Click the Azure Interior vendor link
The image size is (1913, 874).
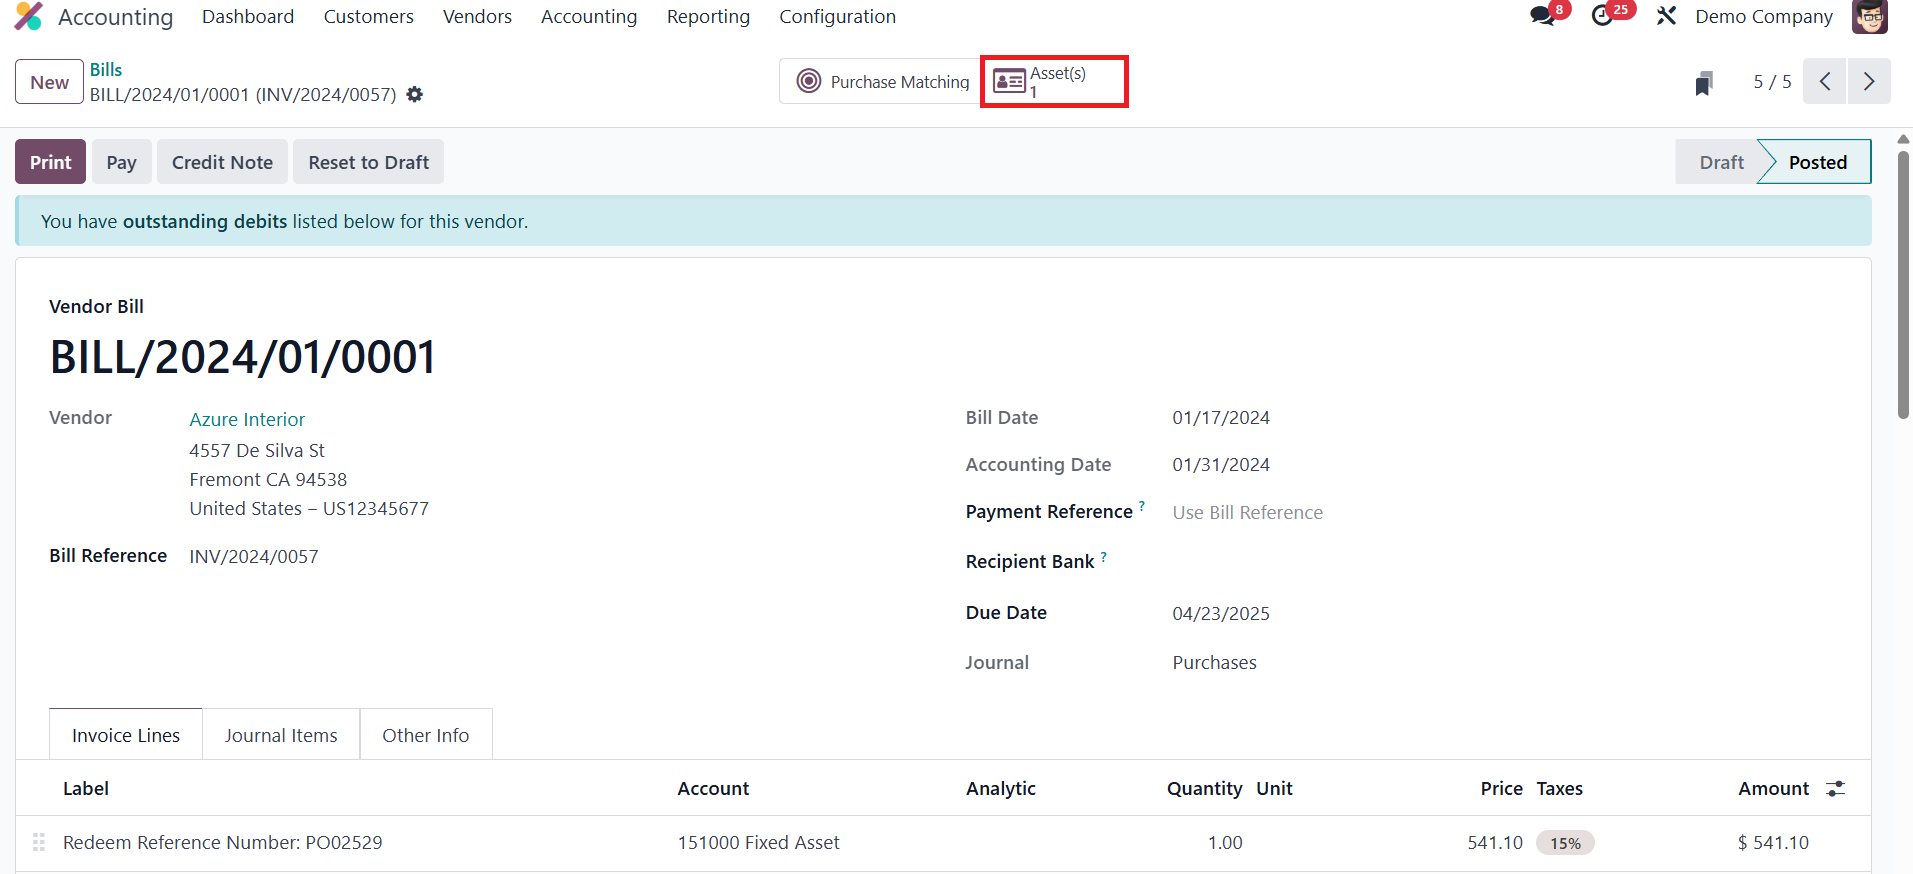(x=247, y=420)
